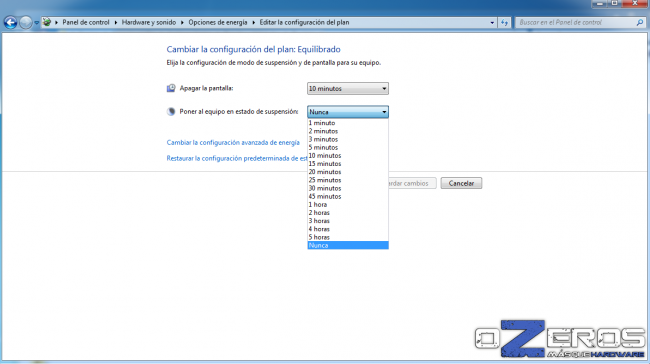Go back with the blue arrow button
The image size is (650, 364).
10,22
